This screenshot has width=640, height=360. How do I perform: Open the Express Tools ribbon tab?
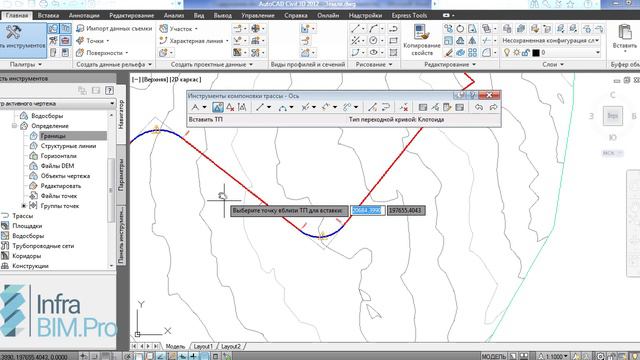tap(409, 16)
